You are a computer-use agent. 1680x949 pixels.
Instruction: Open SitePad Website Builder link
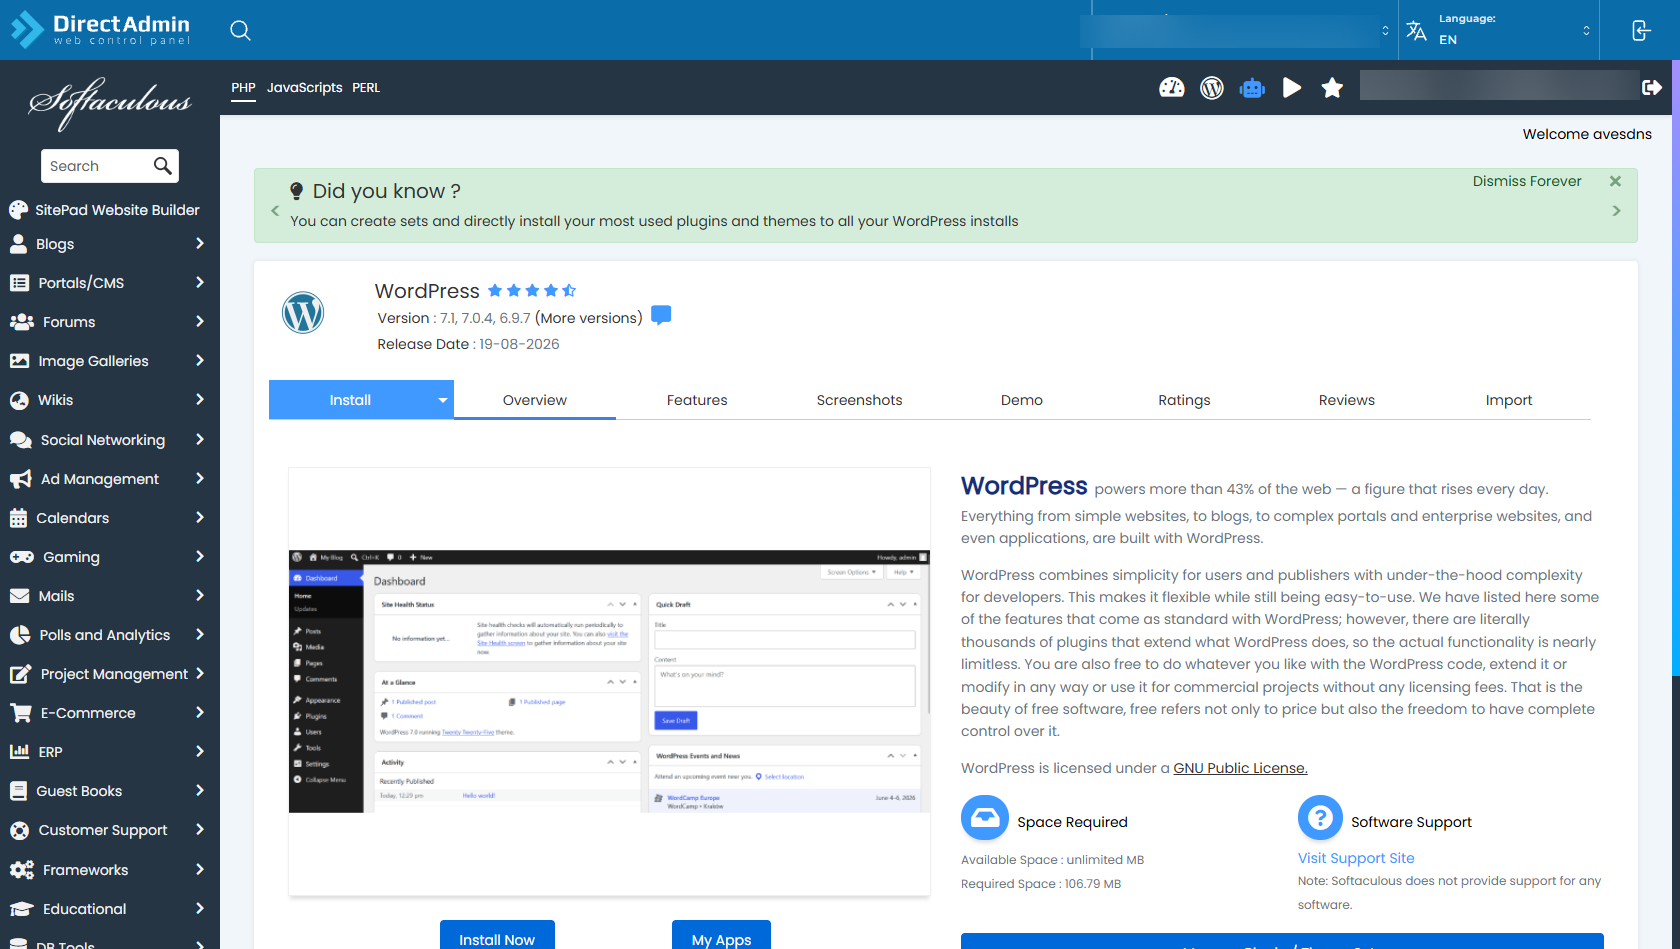tap(117, 210)
